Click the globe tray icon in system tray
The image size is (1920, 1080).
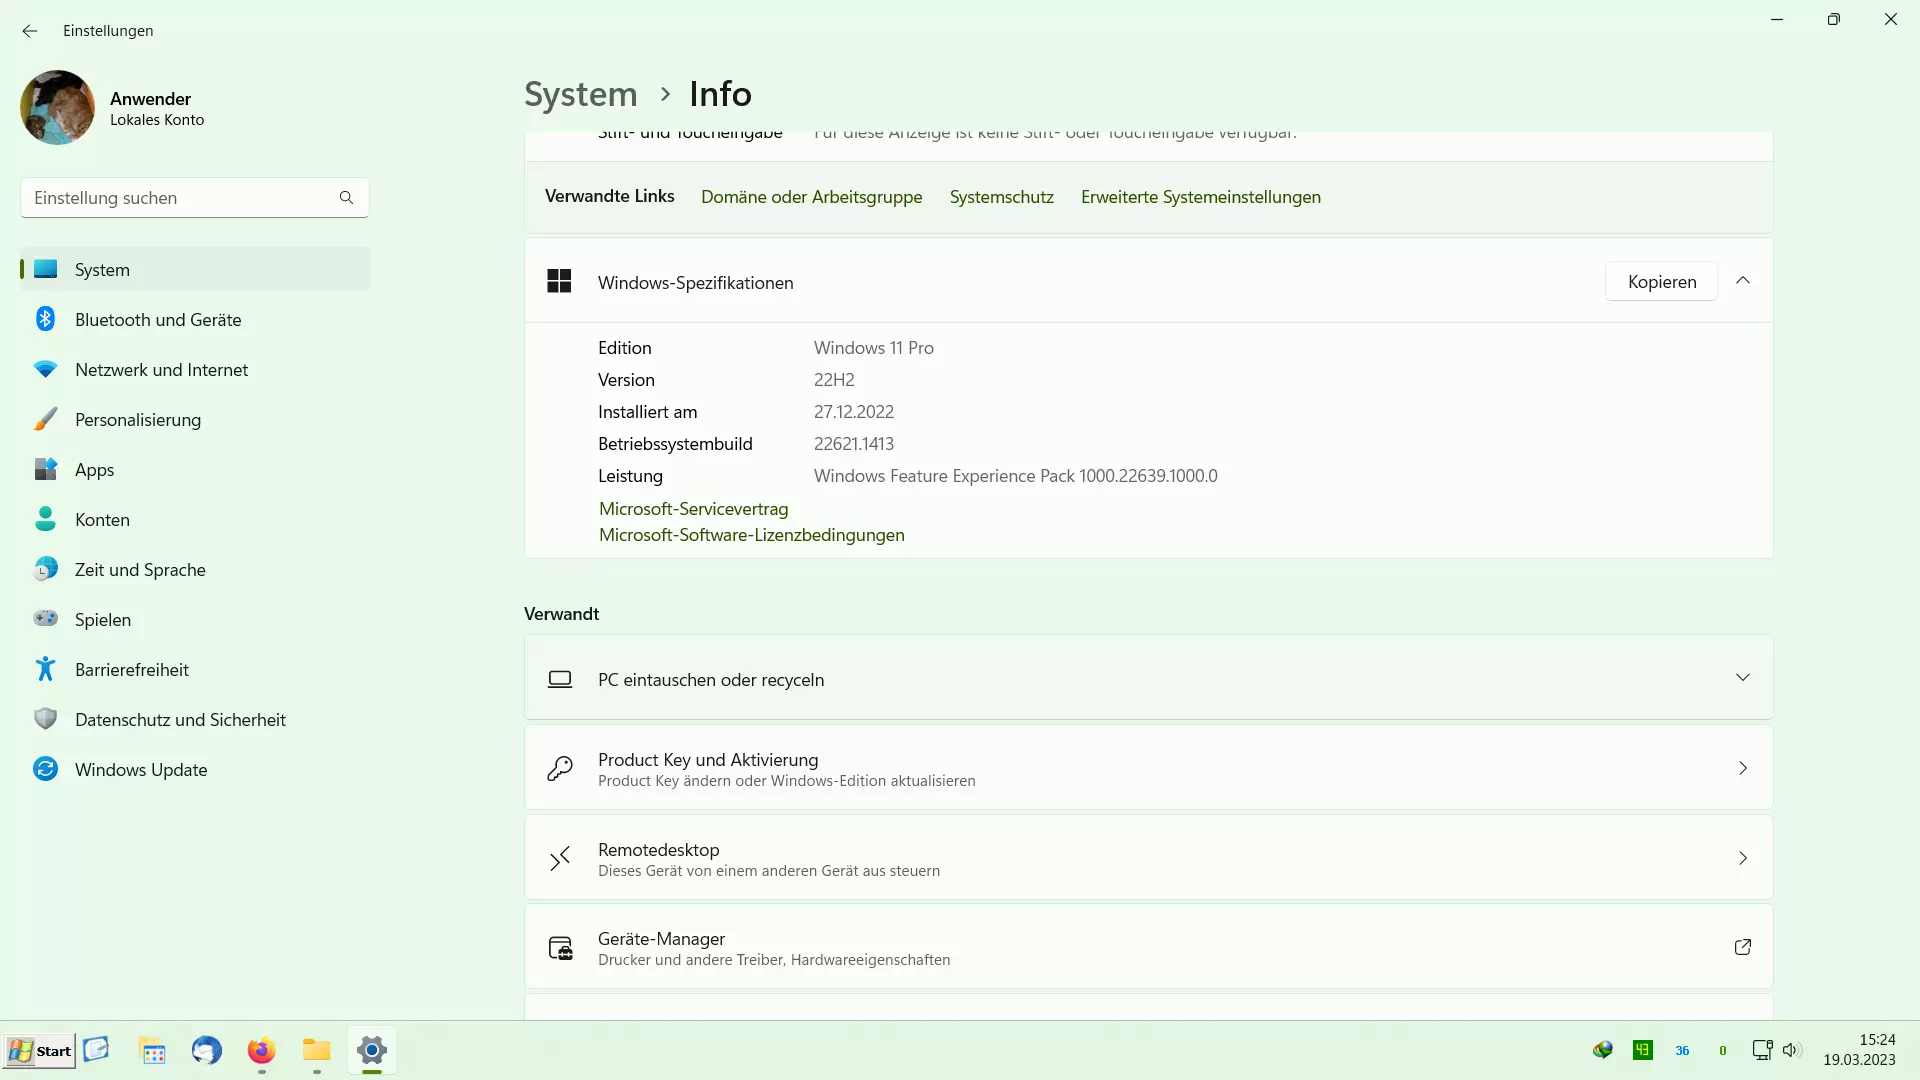[x=1603, y=1050]
